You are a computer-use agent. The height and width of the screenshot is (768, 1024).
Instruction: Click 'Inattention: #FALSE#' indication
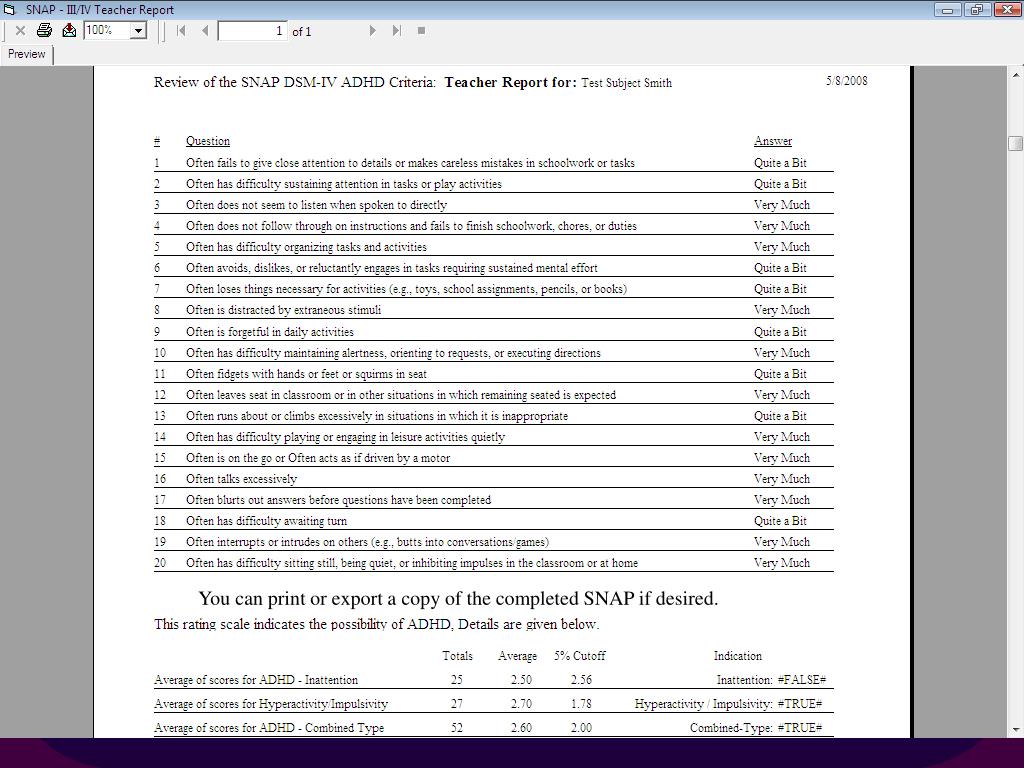pos(771,680)
